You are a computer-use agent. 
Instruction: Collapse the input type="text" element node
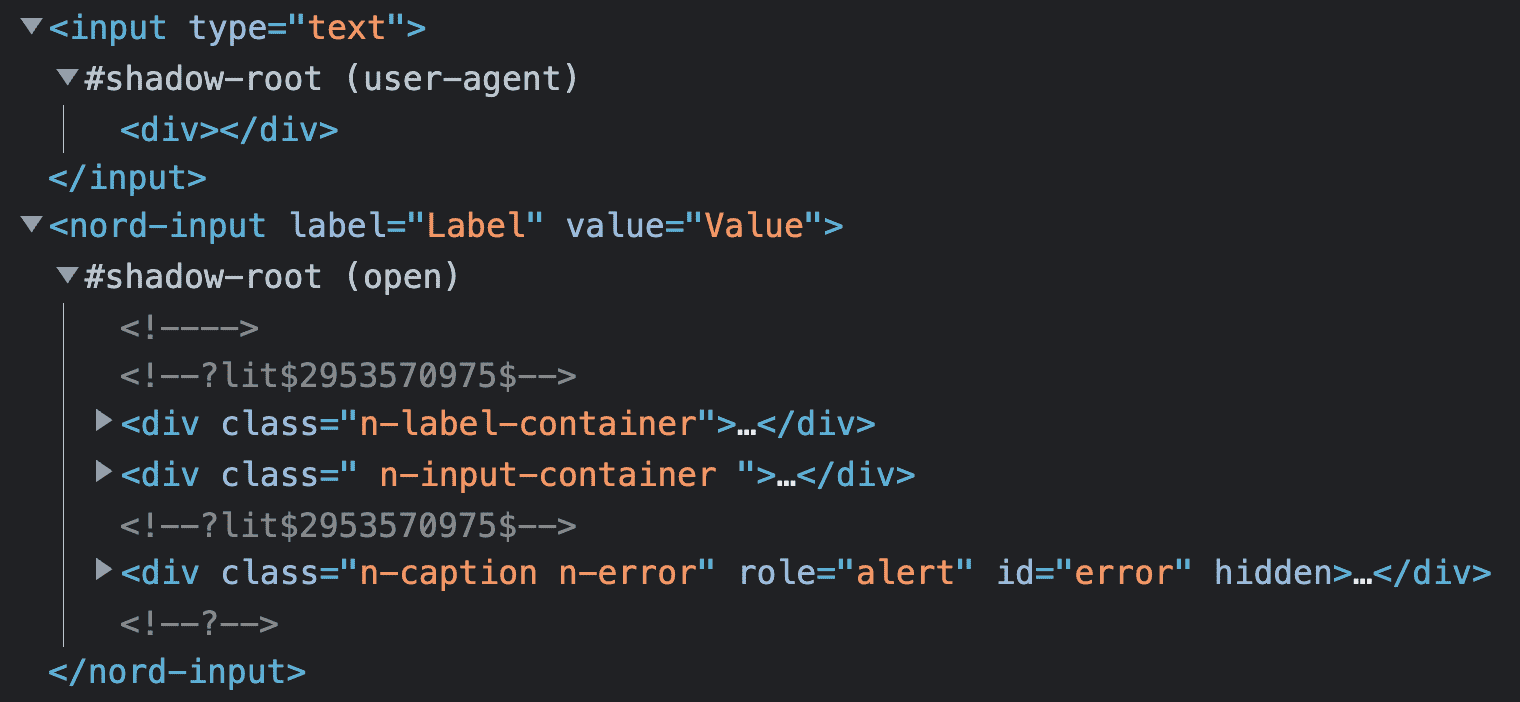[x=32, y=27]
